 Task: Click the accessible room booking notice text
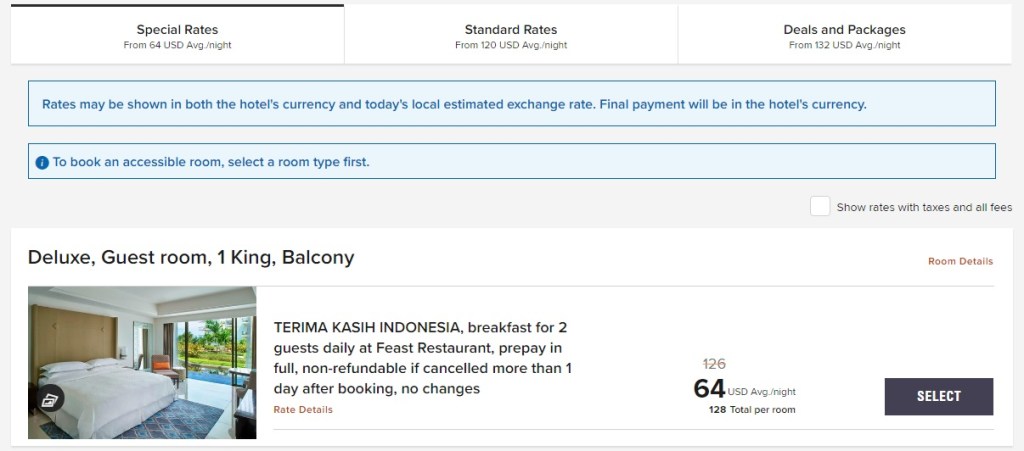(x=211, y=162)
